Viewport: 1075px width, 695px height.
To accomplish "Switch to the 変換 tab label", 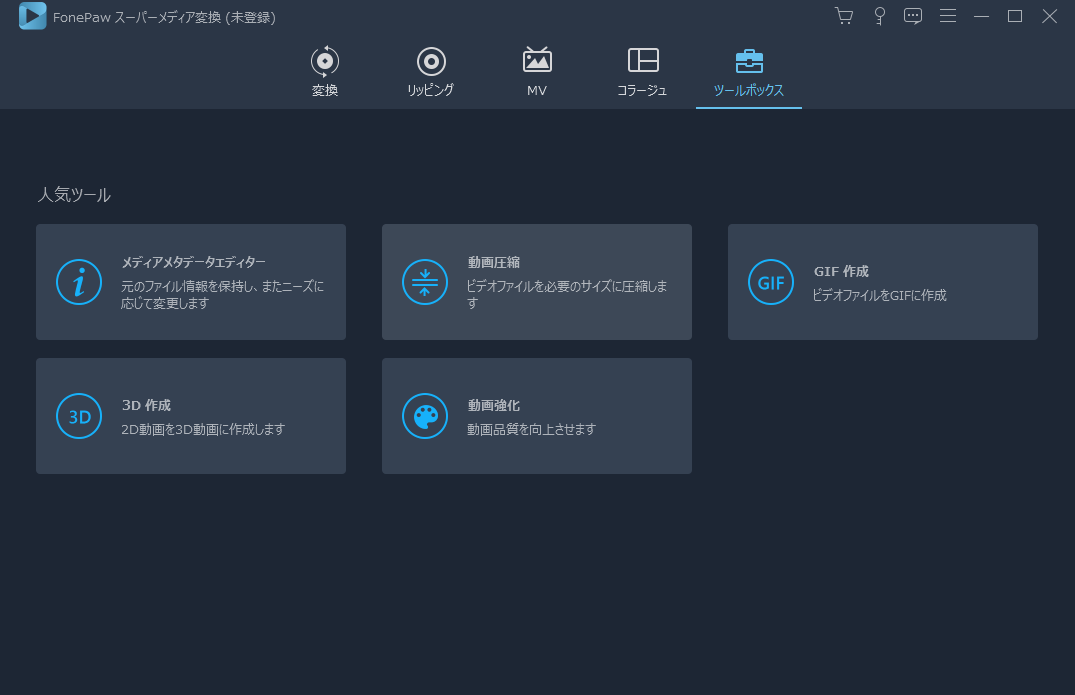I will coord(325,90).
